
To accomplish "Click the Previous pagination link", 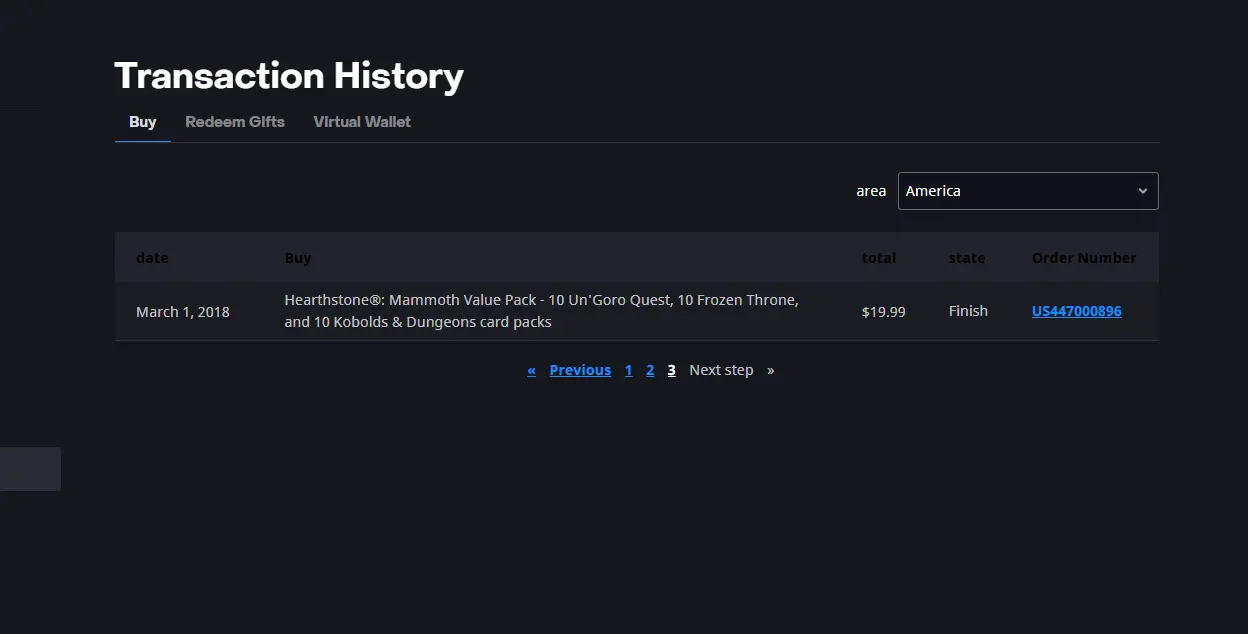I will [580, 370].
